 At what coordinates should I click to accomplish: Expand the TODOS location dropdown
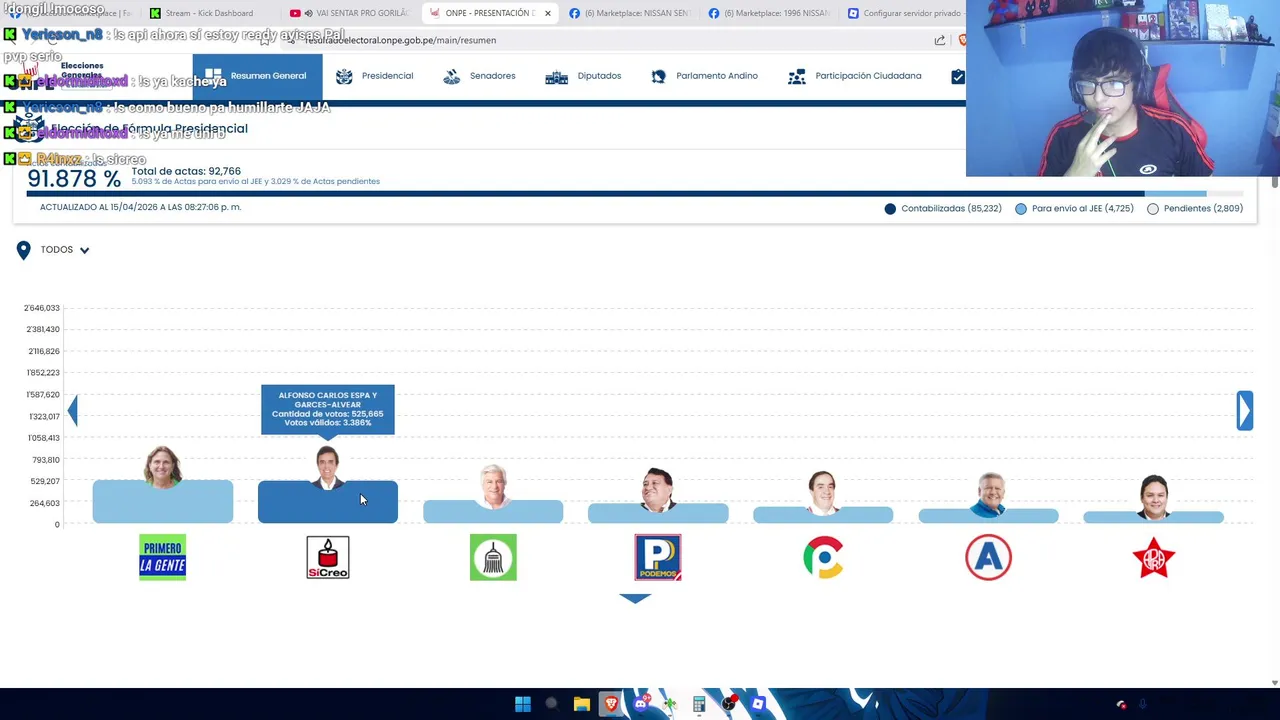[65, 250]
